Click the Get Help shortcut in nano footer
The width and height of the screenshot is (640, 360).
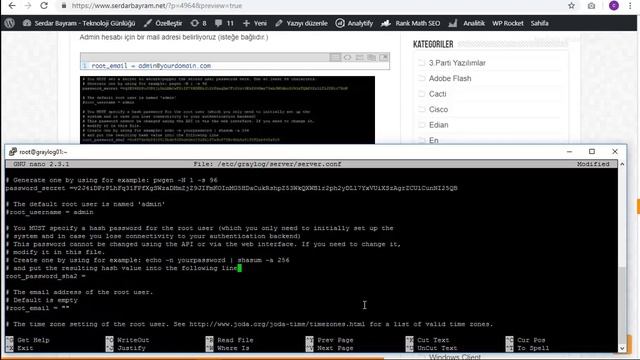click(x=28, y=340)
